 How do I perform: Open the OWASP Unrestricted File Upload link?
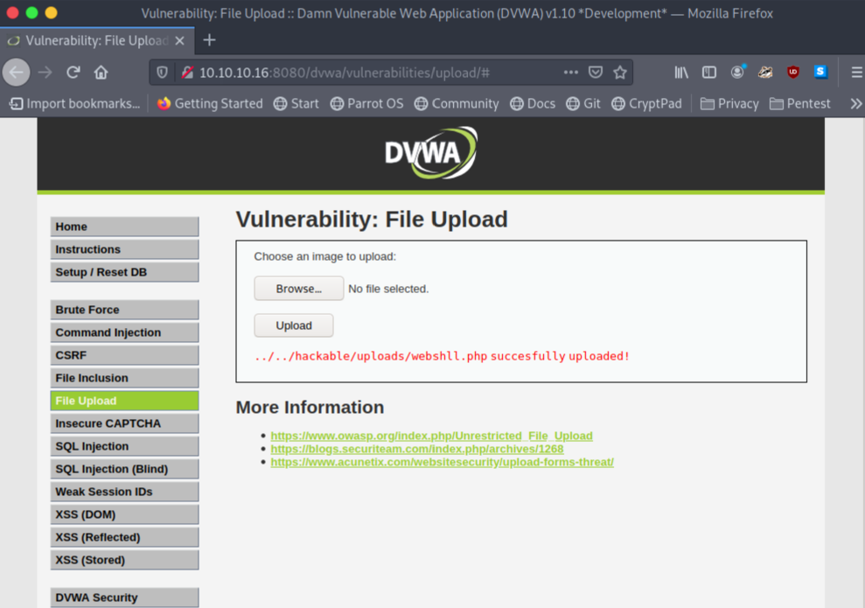(431, 436)
